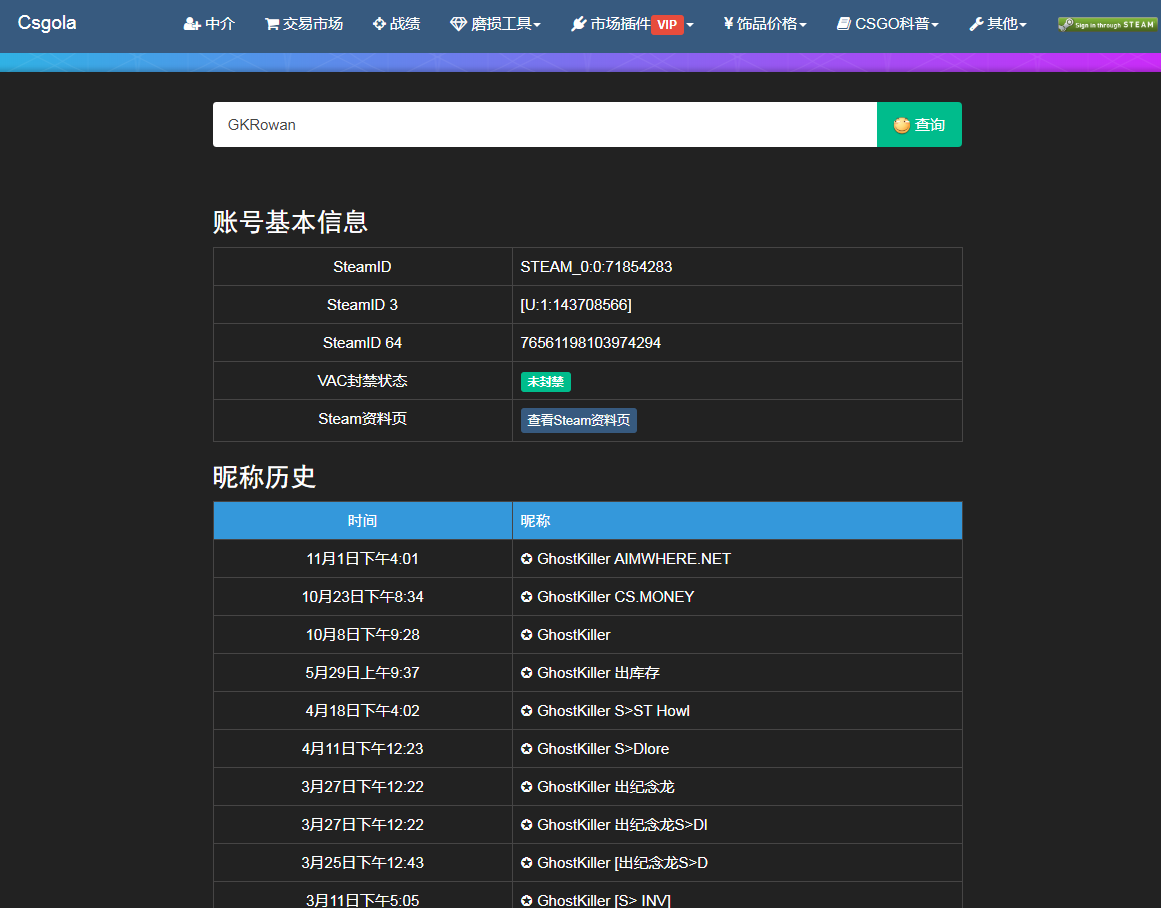Click the 4月11日下午12:23 timestamp

[363, 749]
